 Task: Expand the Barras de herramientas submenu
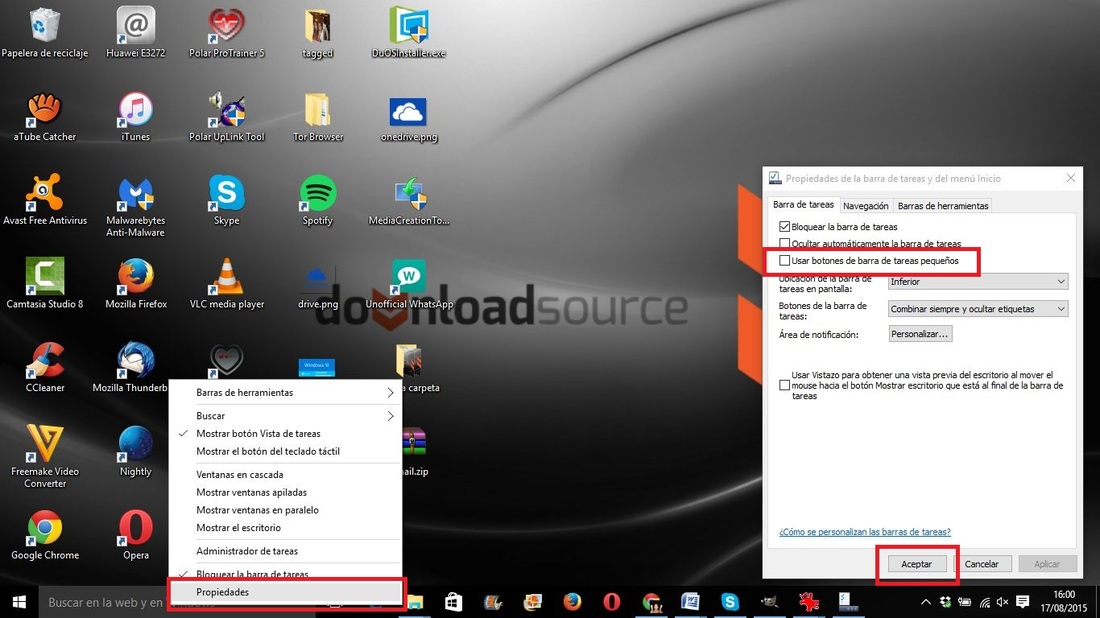286,393
